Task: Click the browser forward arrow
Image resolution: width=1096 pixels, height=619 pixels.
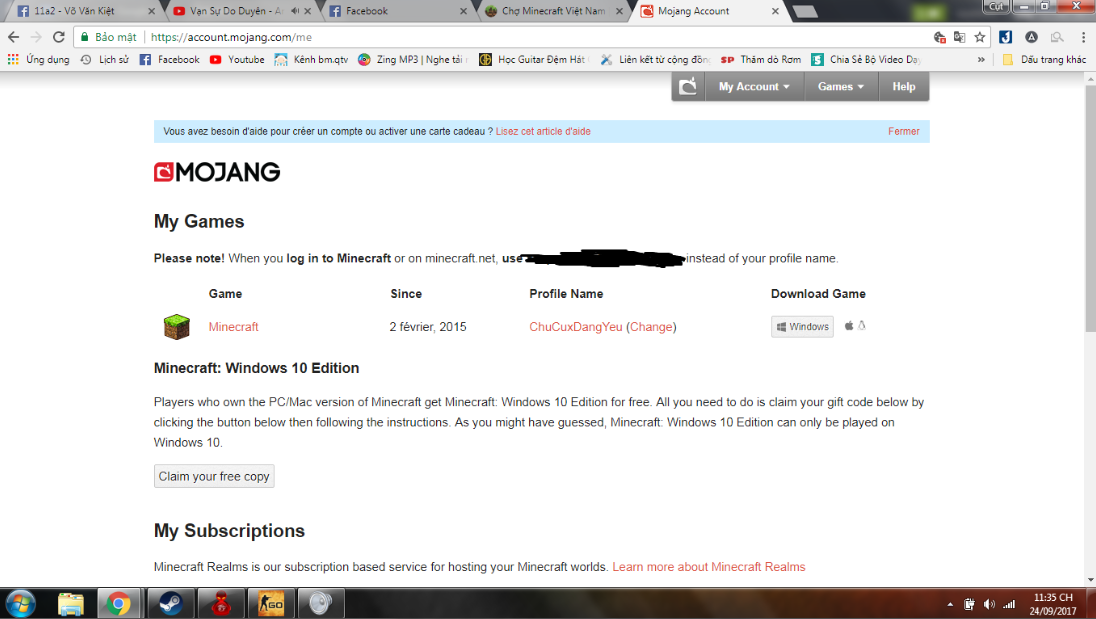Action: [36, 37]
